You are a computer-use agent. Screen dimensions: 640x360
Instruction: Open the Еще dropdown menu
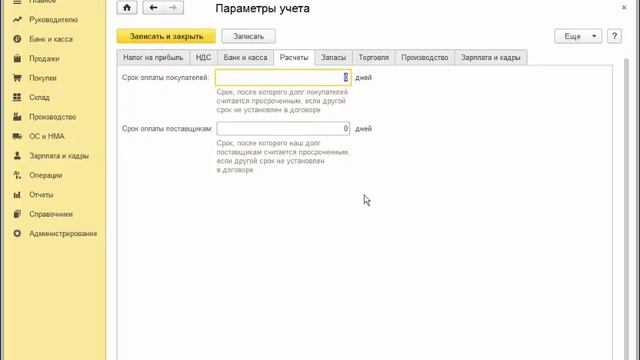578,36
